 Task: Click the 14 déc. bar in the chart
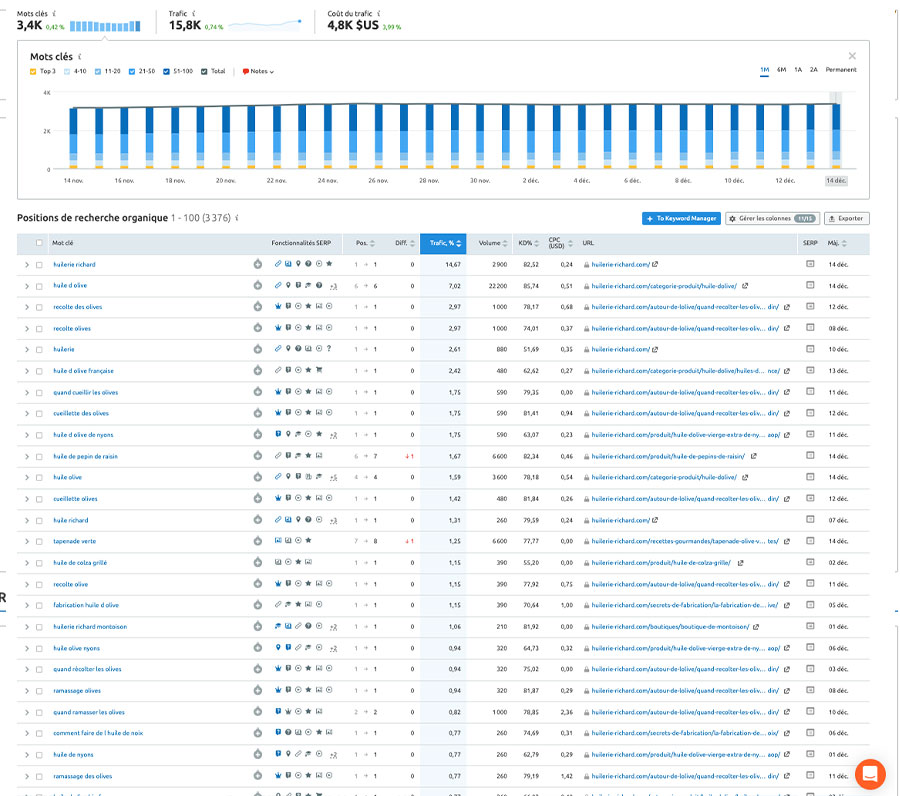838,130
